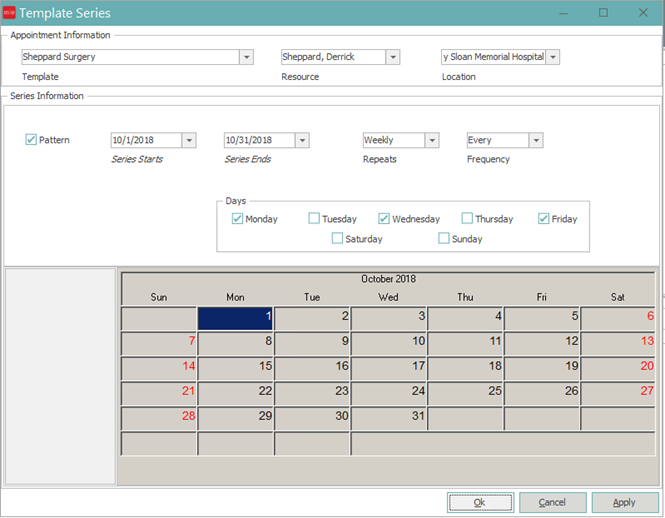
Task: Click the Mon column header
Action: point(235,297)
